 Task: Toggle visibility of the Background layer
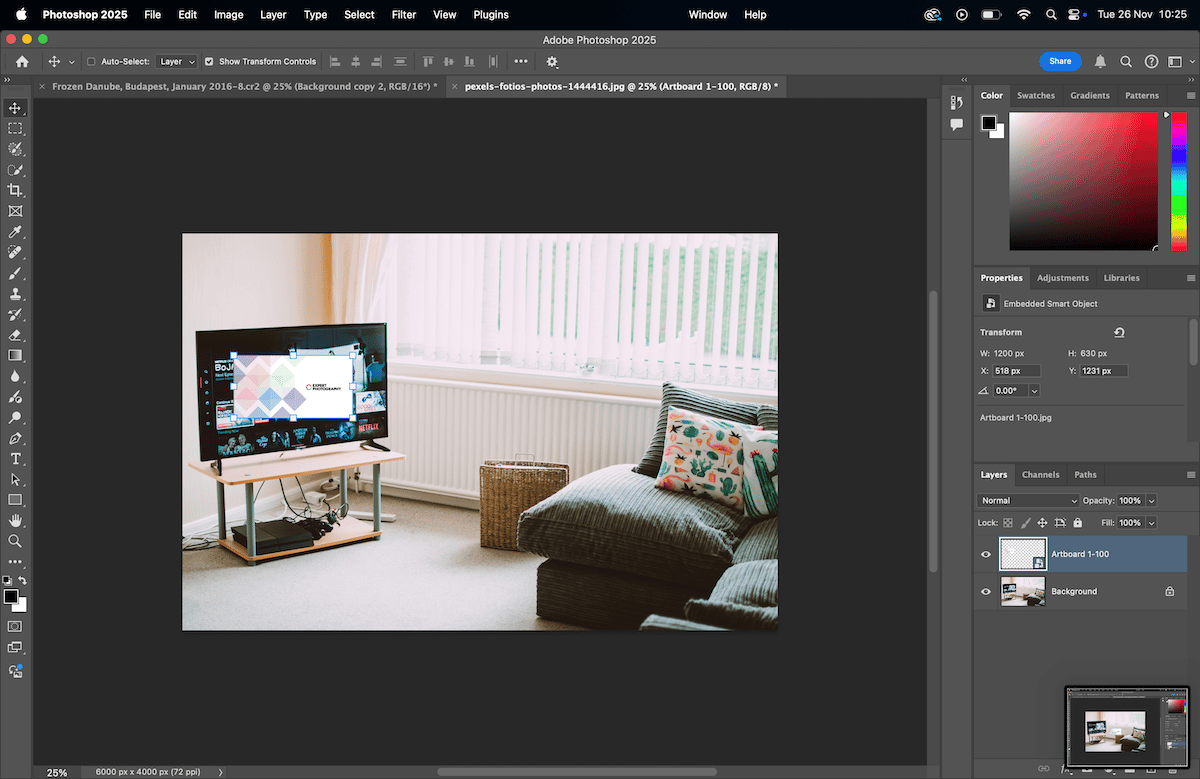click(985, 591)
